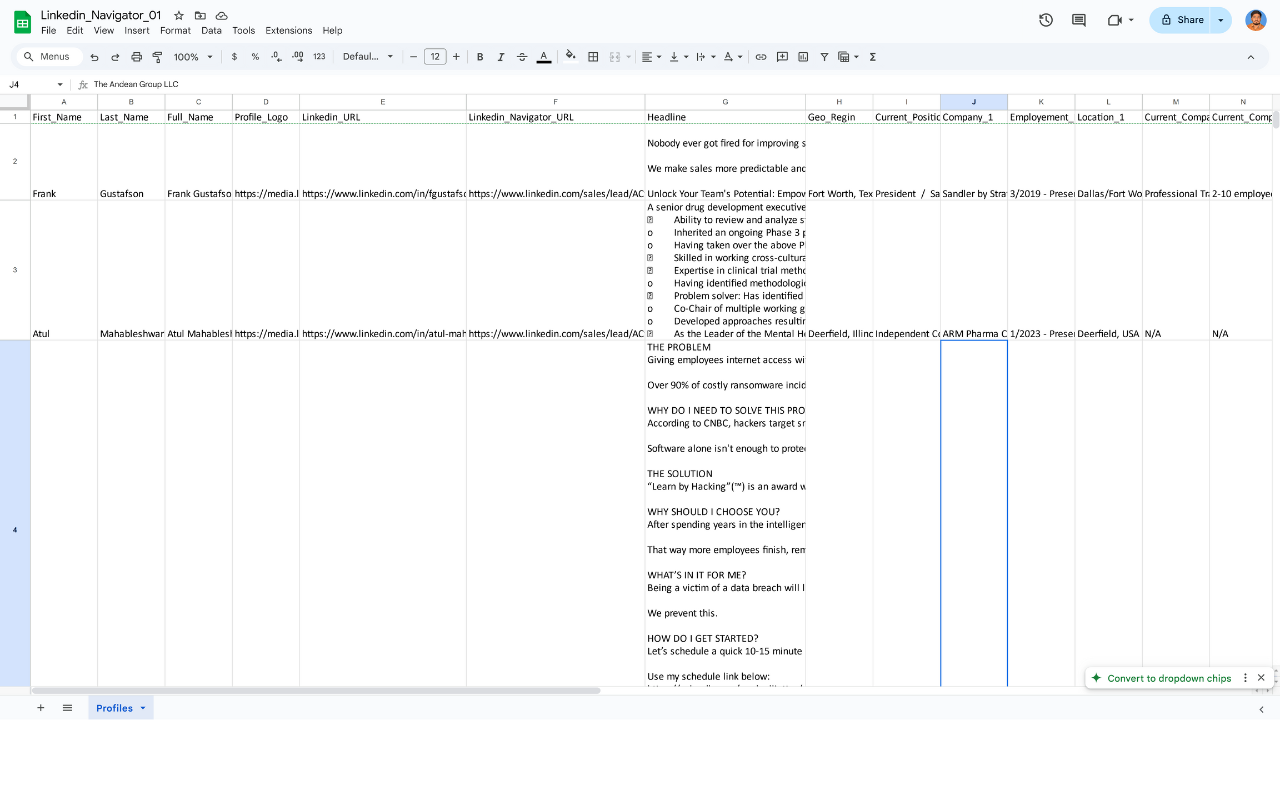Collapse the toolbar header with chevron
The height and width of the screenshot is (800, 1280).
(1250, 57)
